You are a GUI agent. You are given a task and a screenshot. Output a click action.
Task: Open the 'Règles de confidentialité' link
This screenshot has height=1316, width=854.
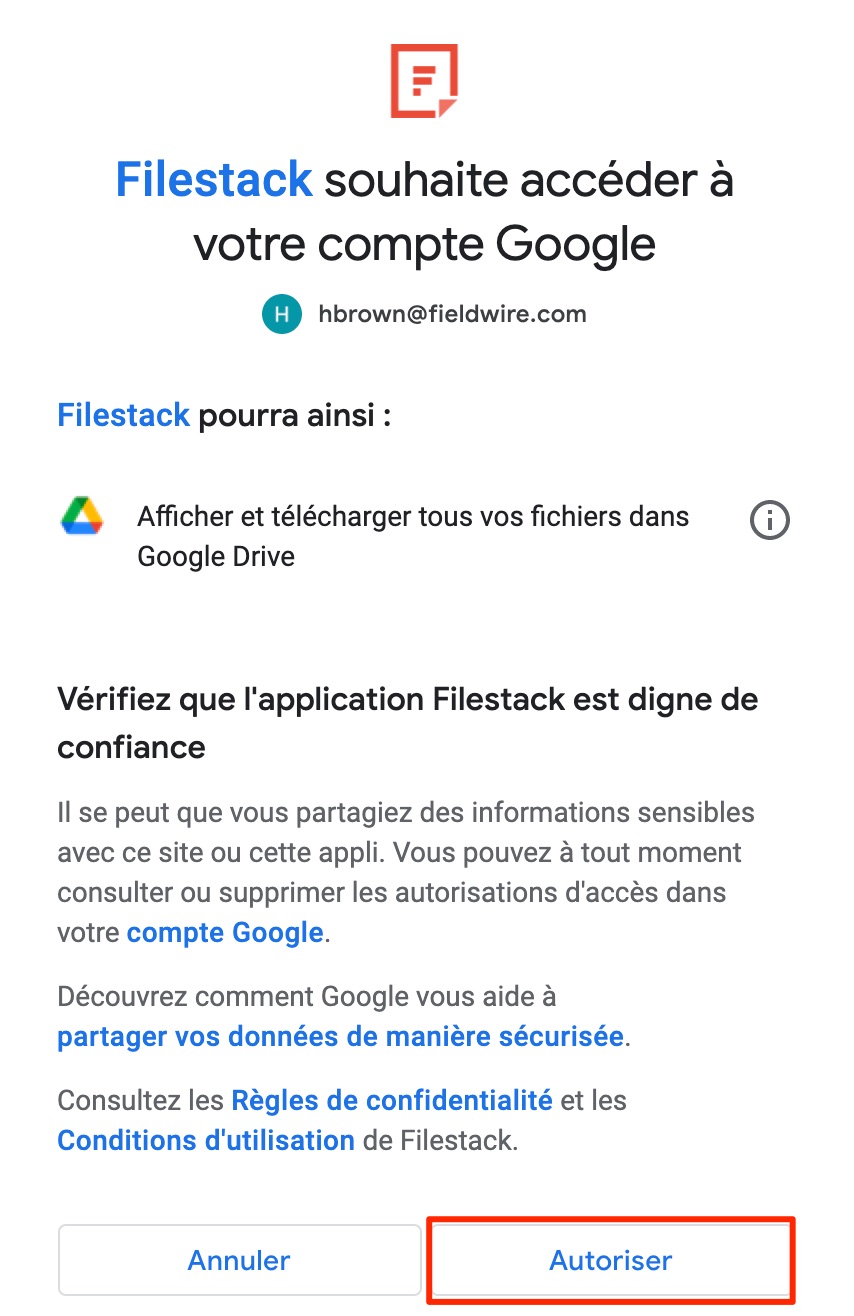392,1100
